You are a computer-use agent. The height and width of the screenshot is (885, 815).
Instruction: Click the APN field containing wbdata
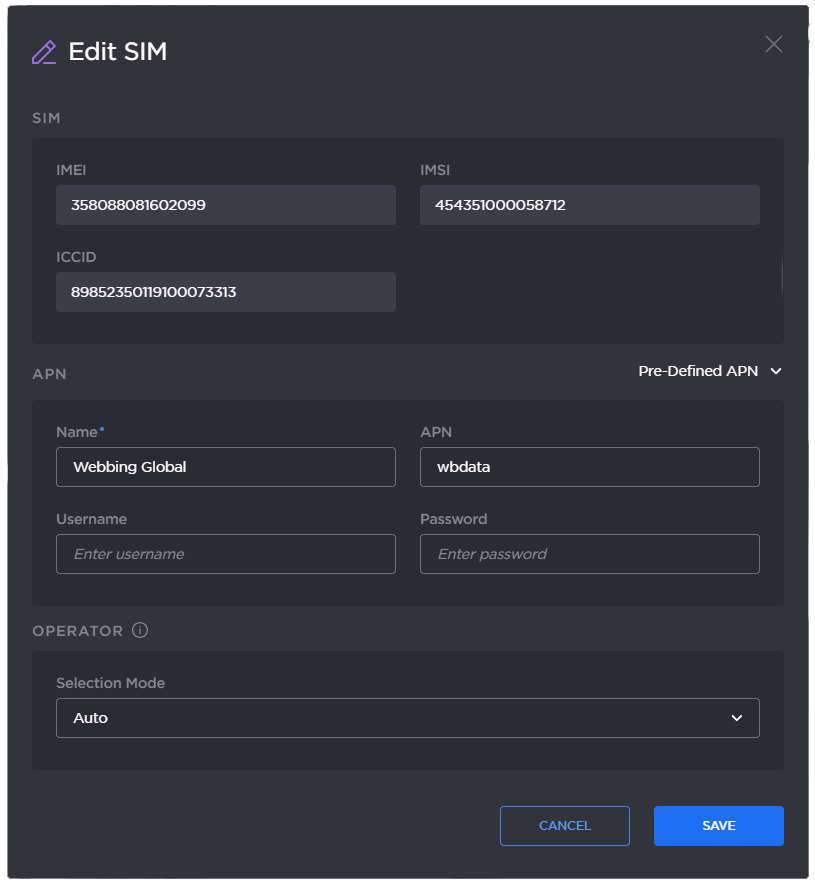click(589, 466)
